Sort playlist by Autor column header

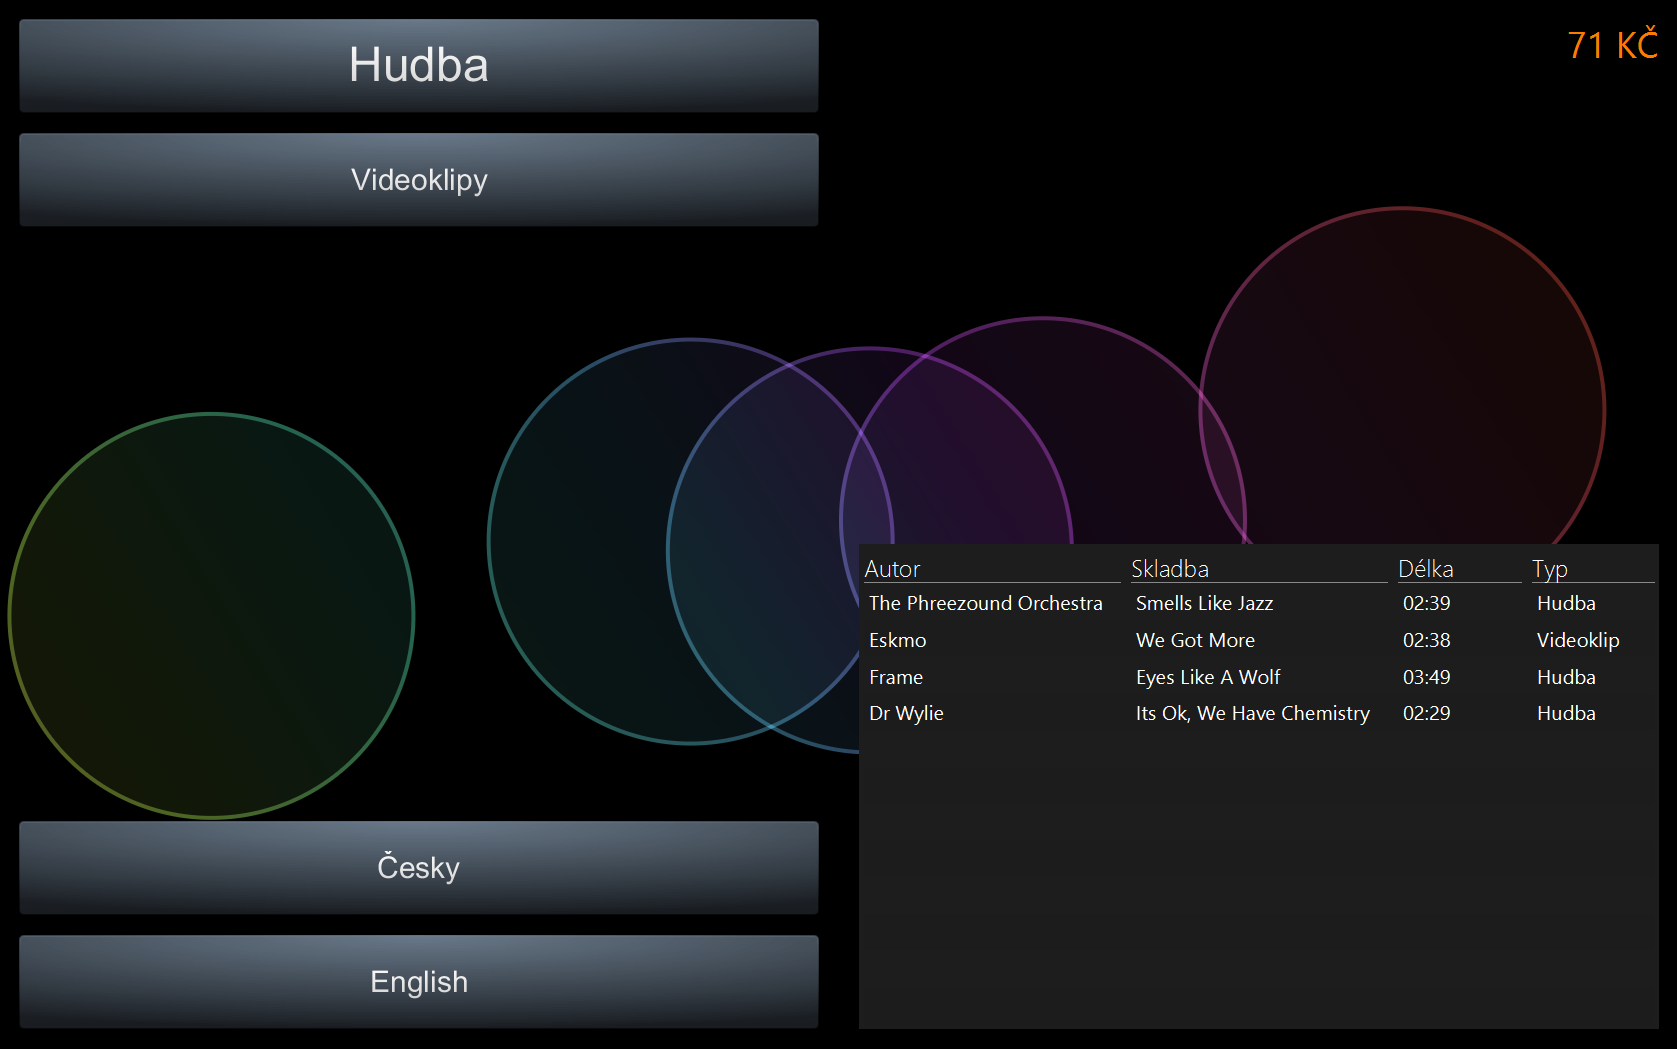tap(892, 569)
